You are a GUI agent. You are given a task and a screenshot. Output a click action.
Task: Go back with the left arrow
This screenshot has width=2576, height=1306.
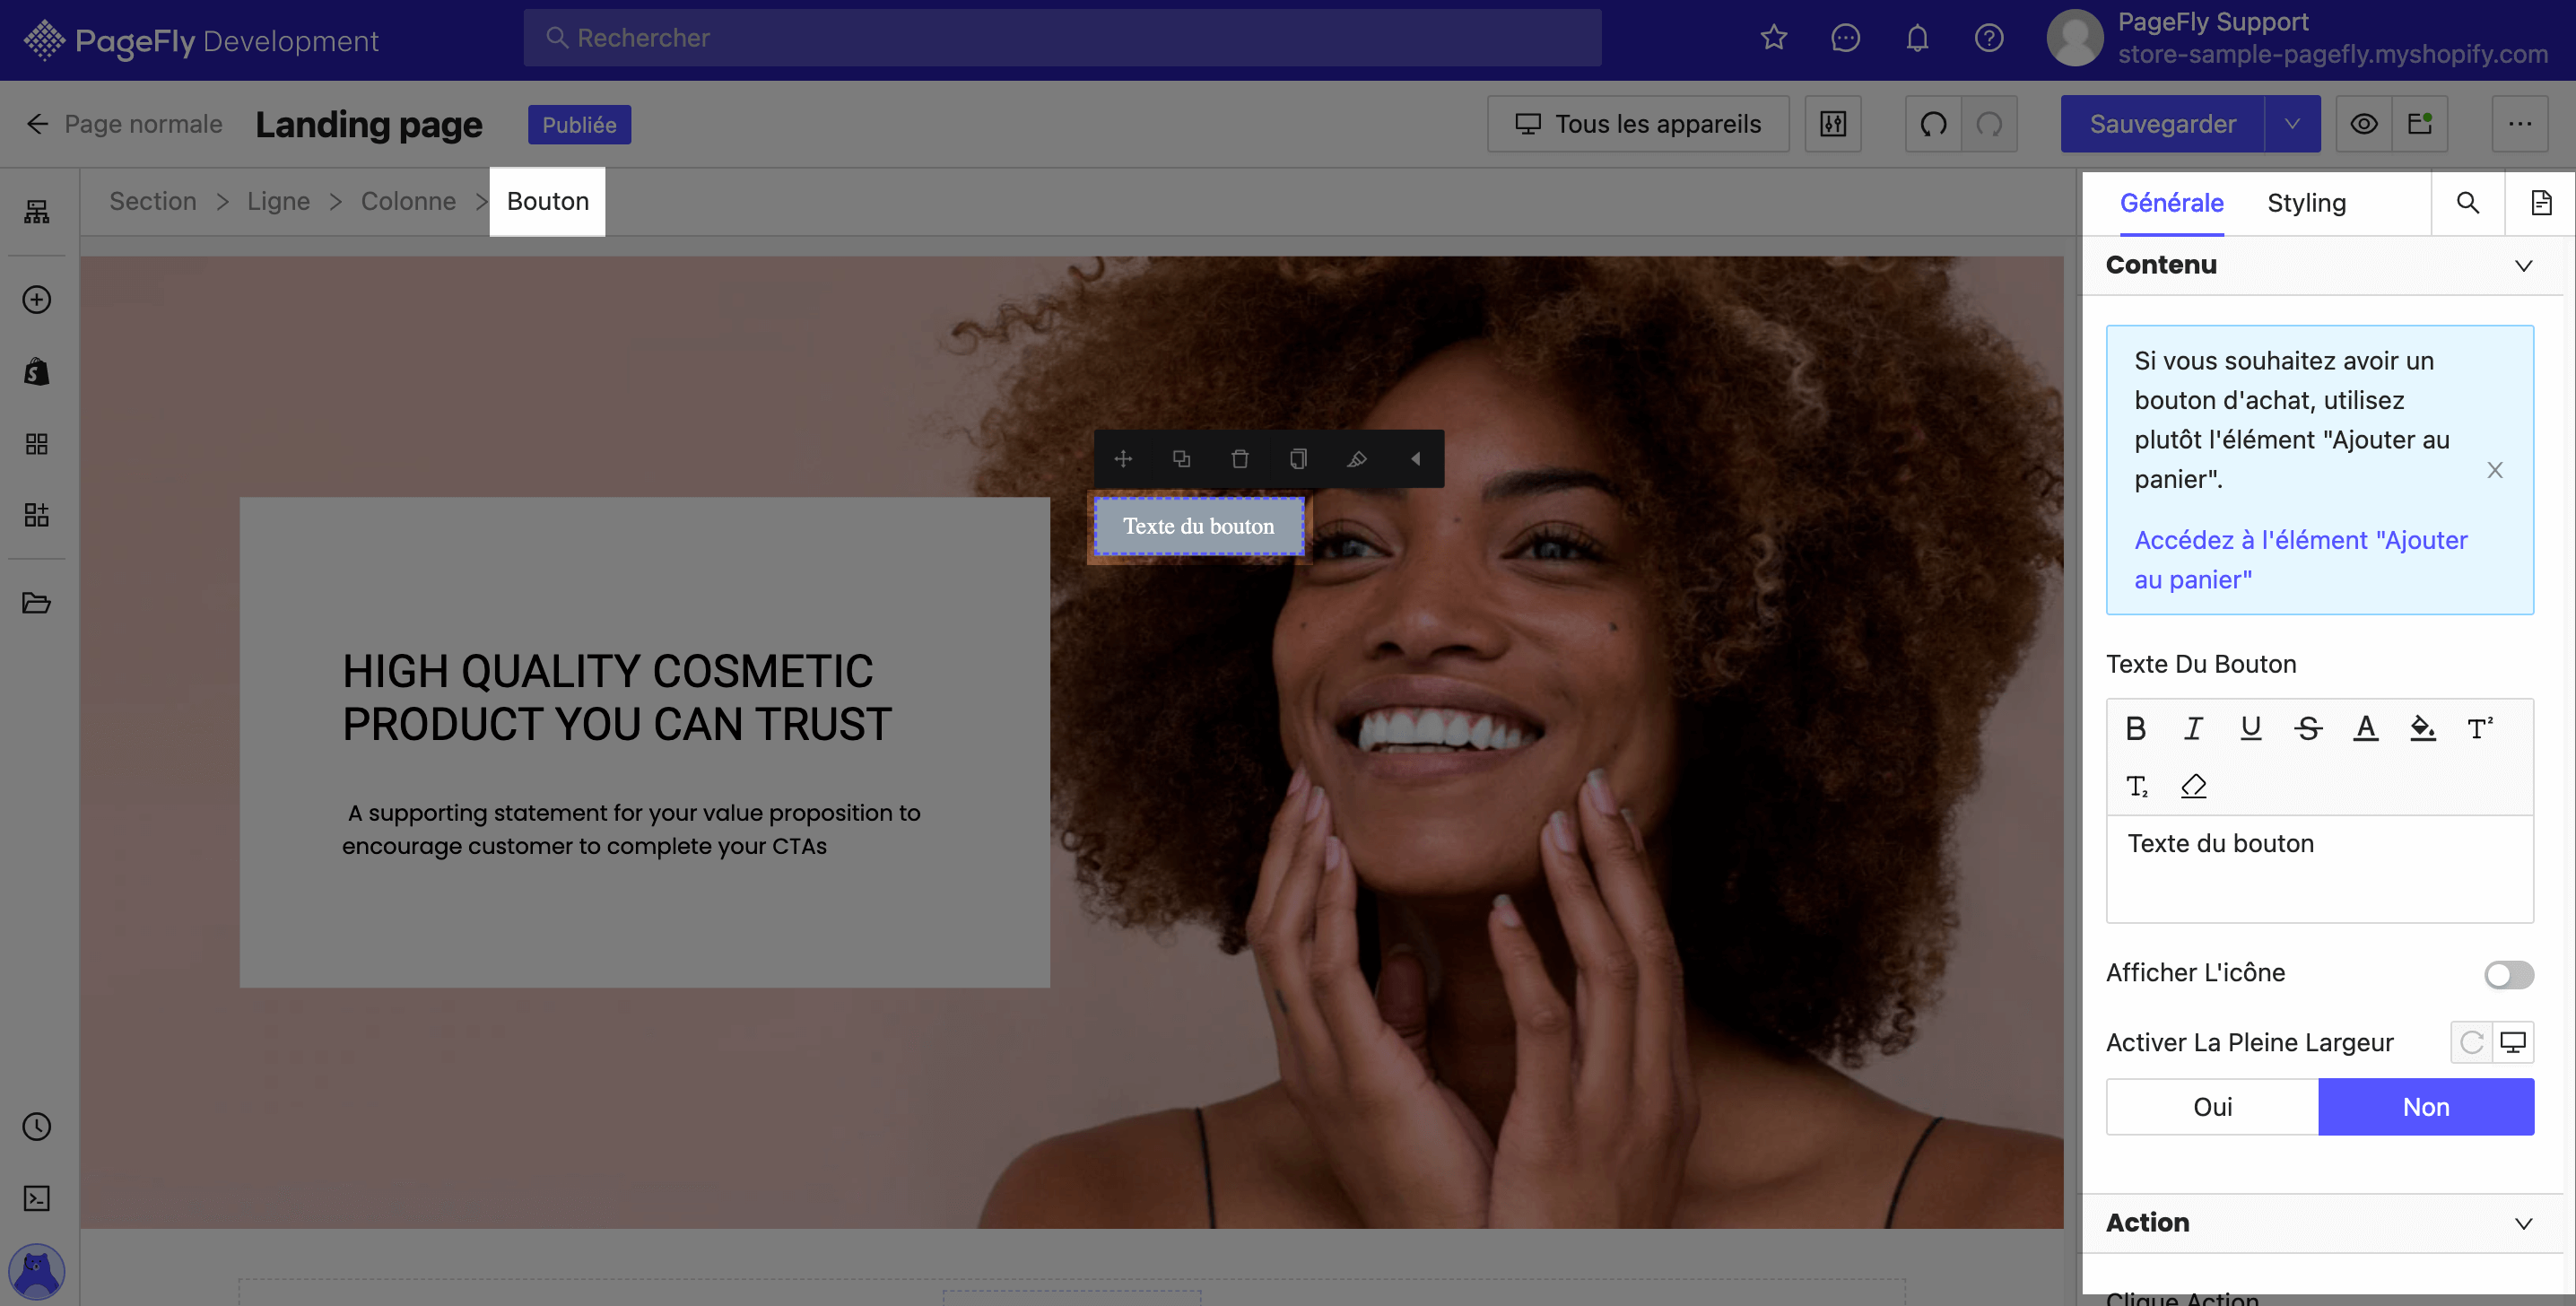[37, 124]
